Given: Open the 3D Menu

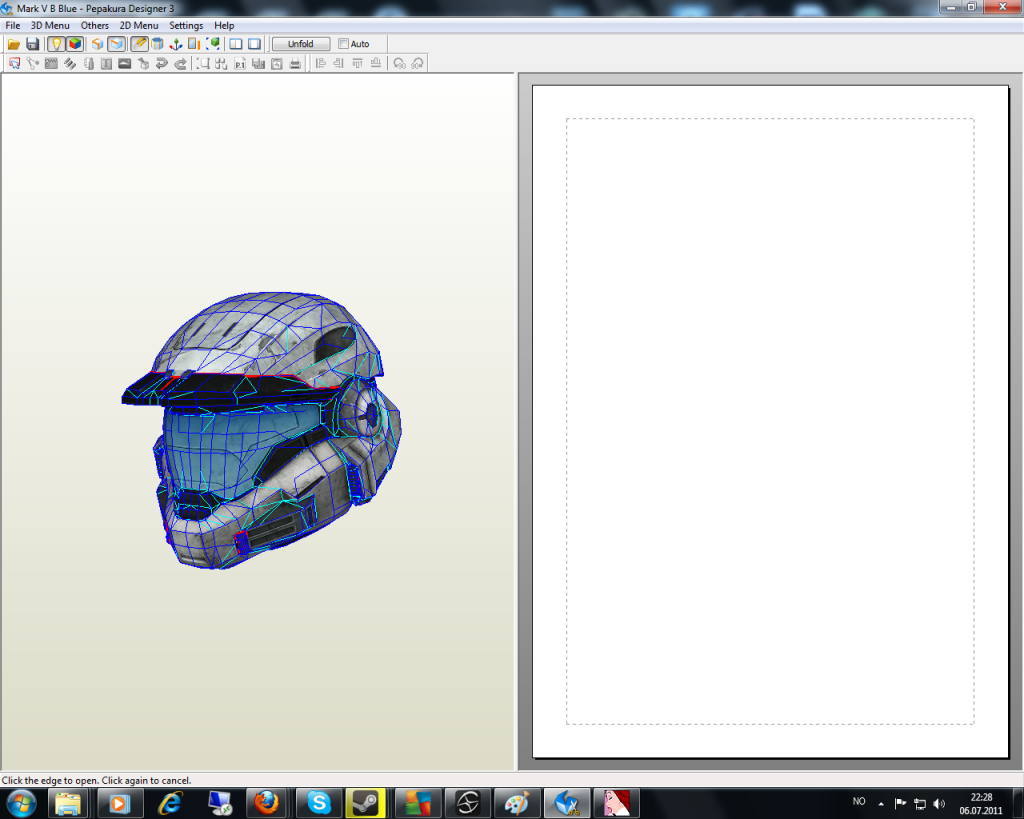Looking at the screenshot, I should [50, 25].
